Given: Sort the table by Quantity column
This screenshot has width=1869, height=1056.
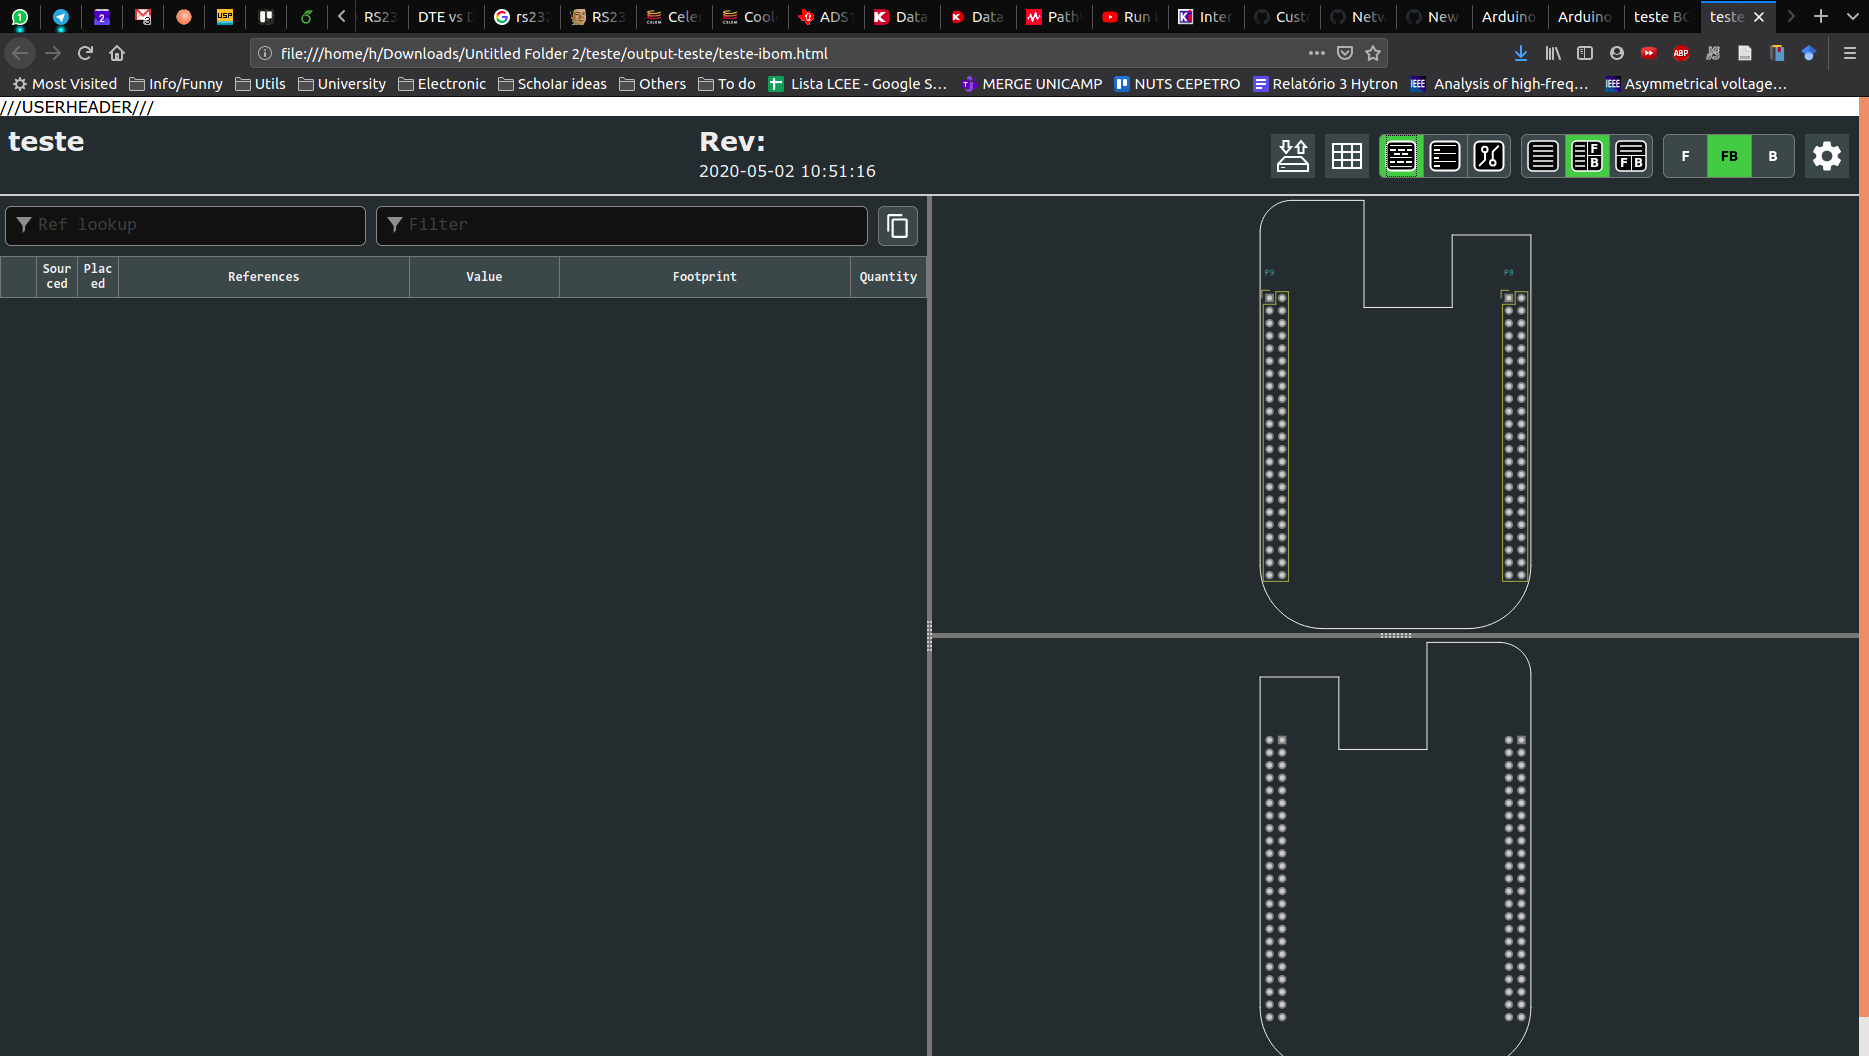Looking at the screenshot, I should [888, 277].
